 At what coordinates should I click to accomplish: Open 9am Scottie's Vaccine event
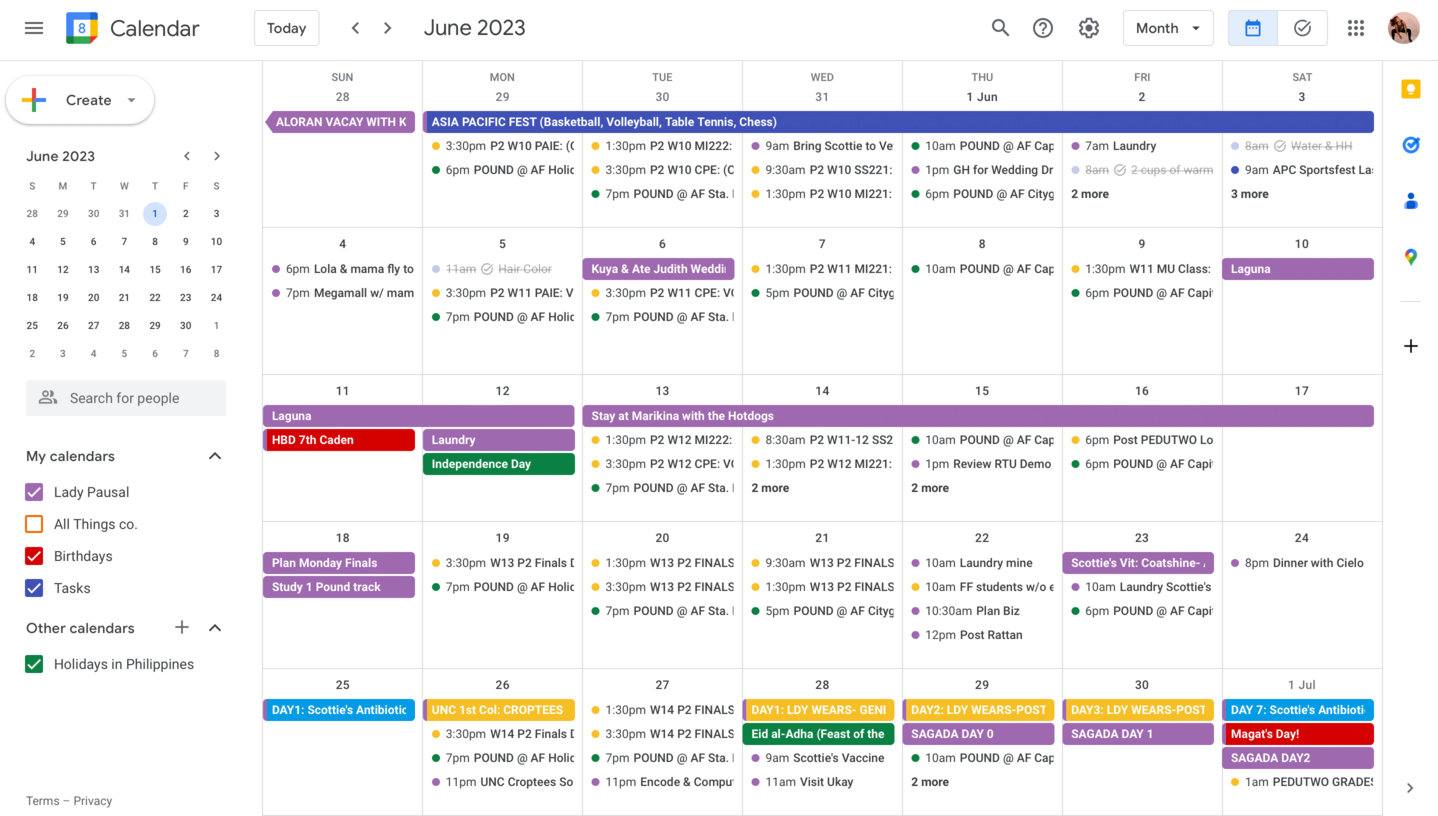(819, 758)
